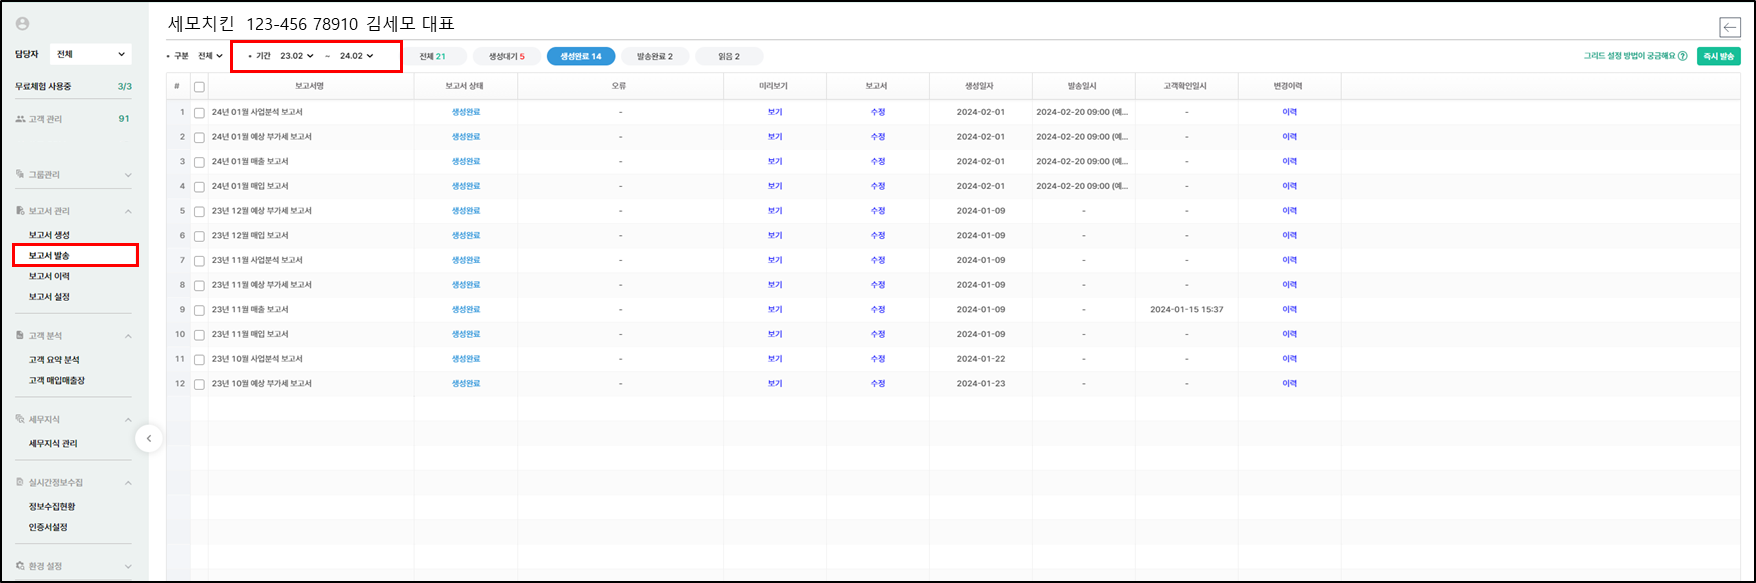Click the 세무지식 section icon

(x=20, y=420)
